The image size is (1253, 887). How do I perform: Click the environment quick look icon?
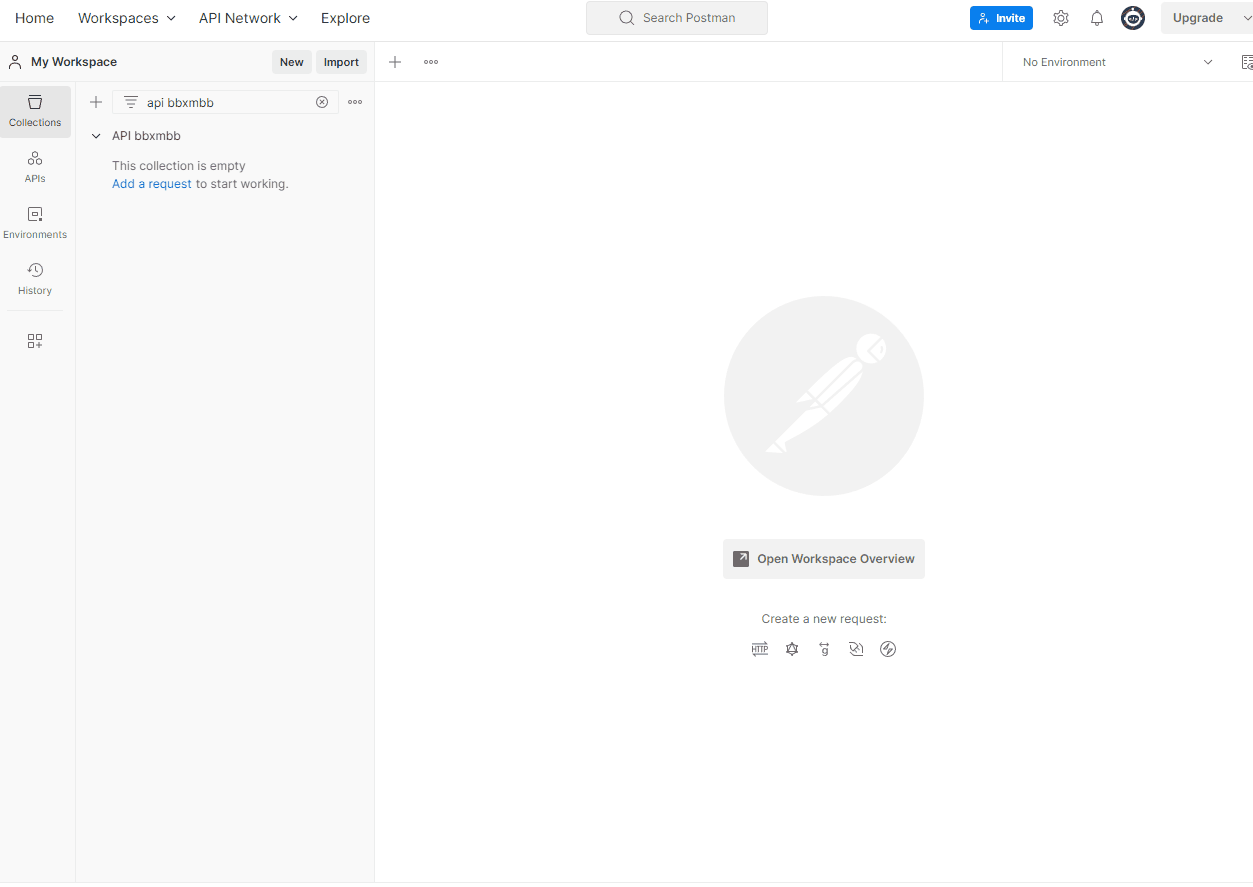pyautogui.click(x=1246, y=62)
